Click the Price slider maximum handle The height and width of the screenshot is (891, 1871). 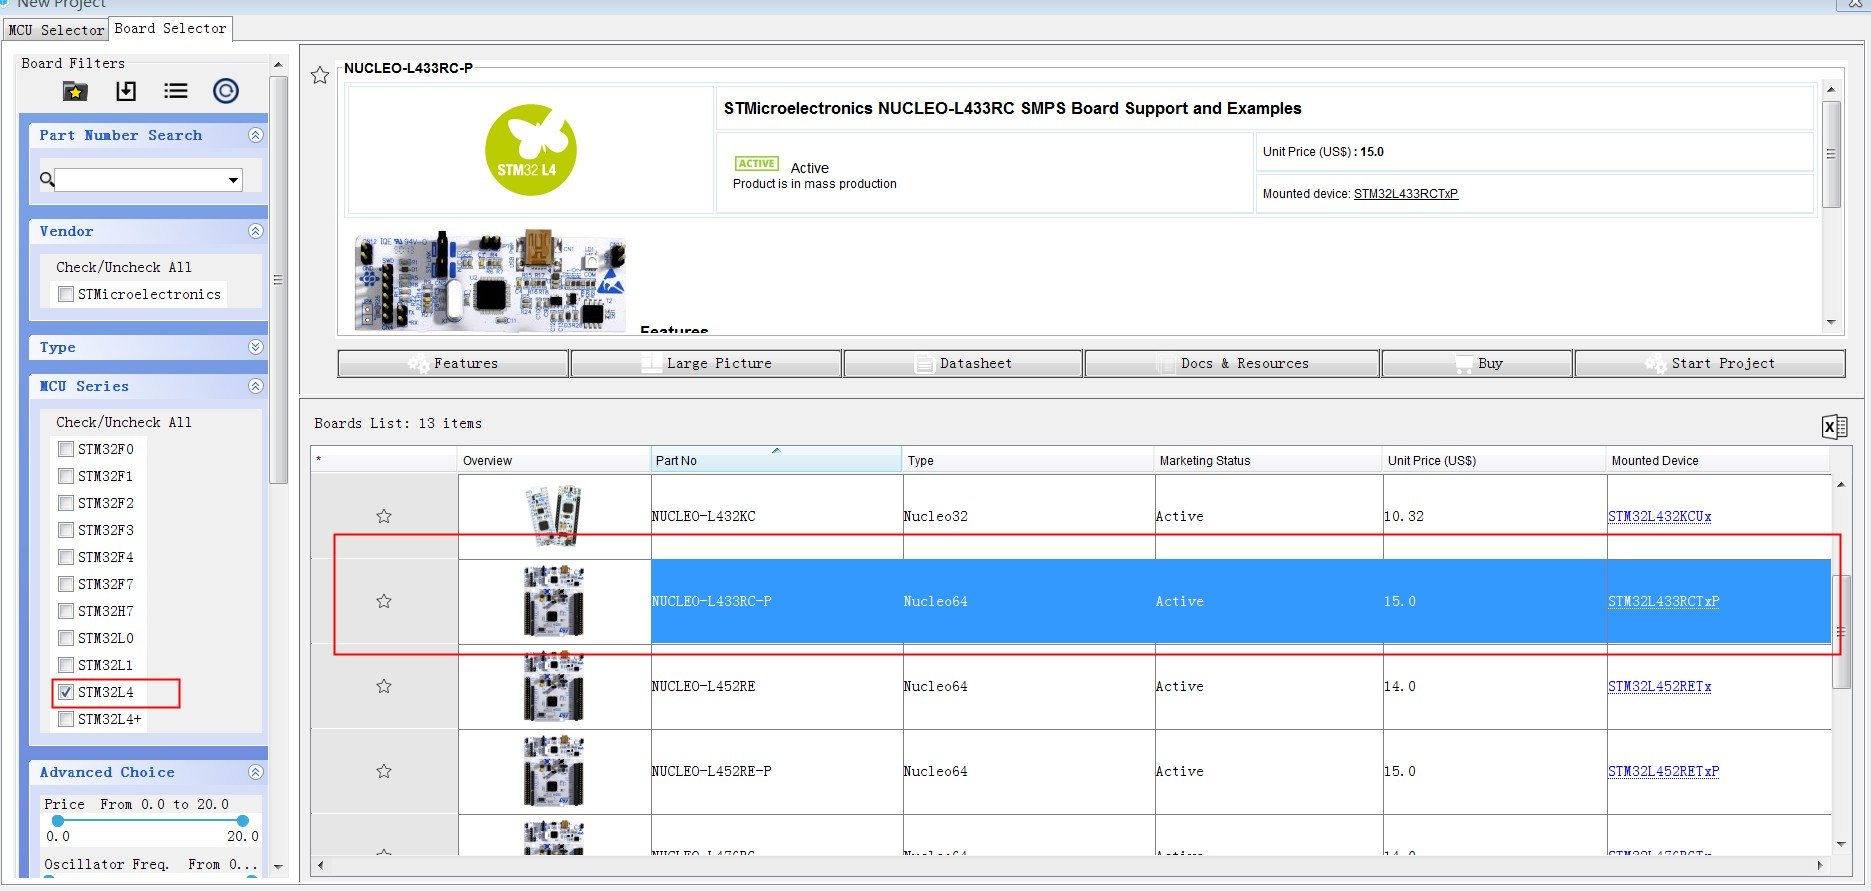[x=242, y=821]
